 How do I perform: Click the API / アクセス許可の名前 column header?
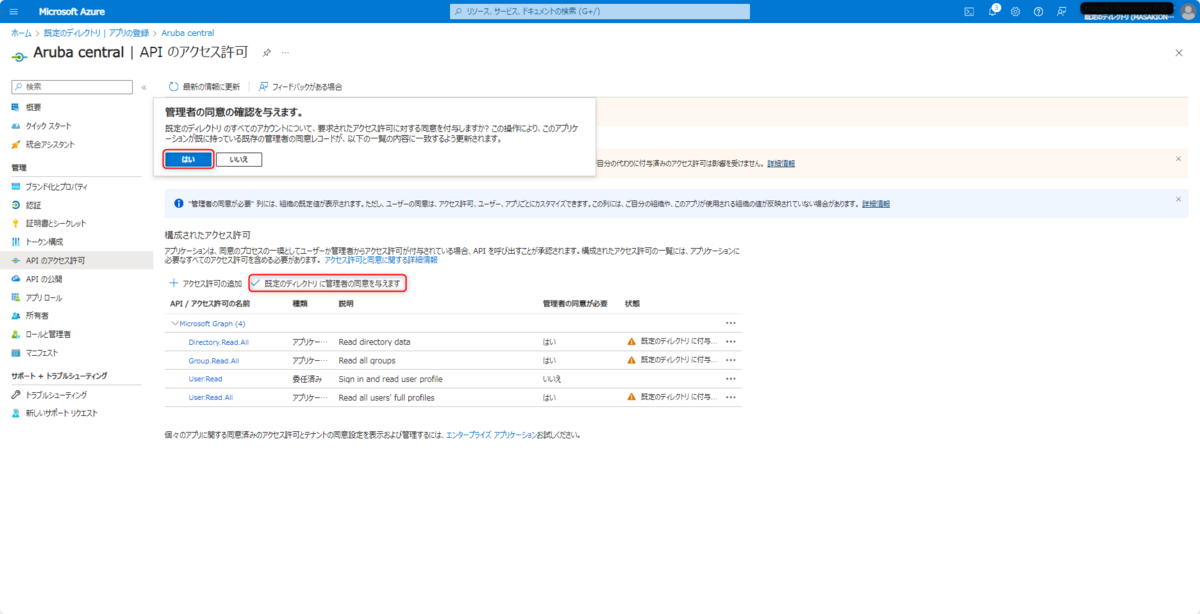(x=210, y=303)
